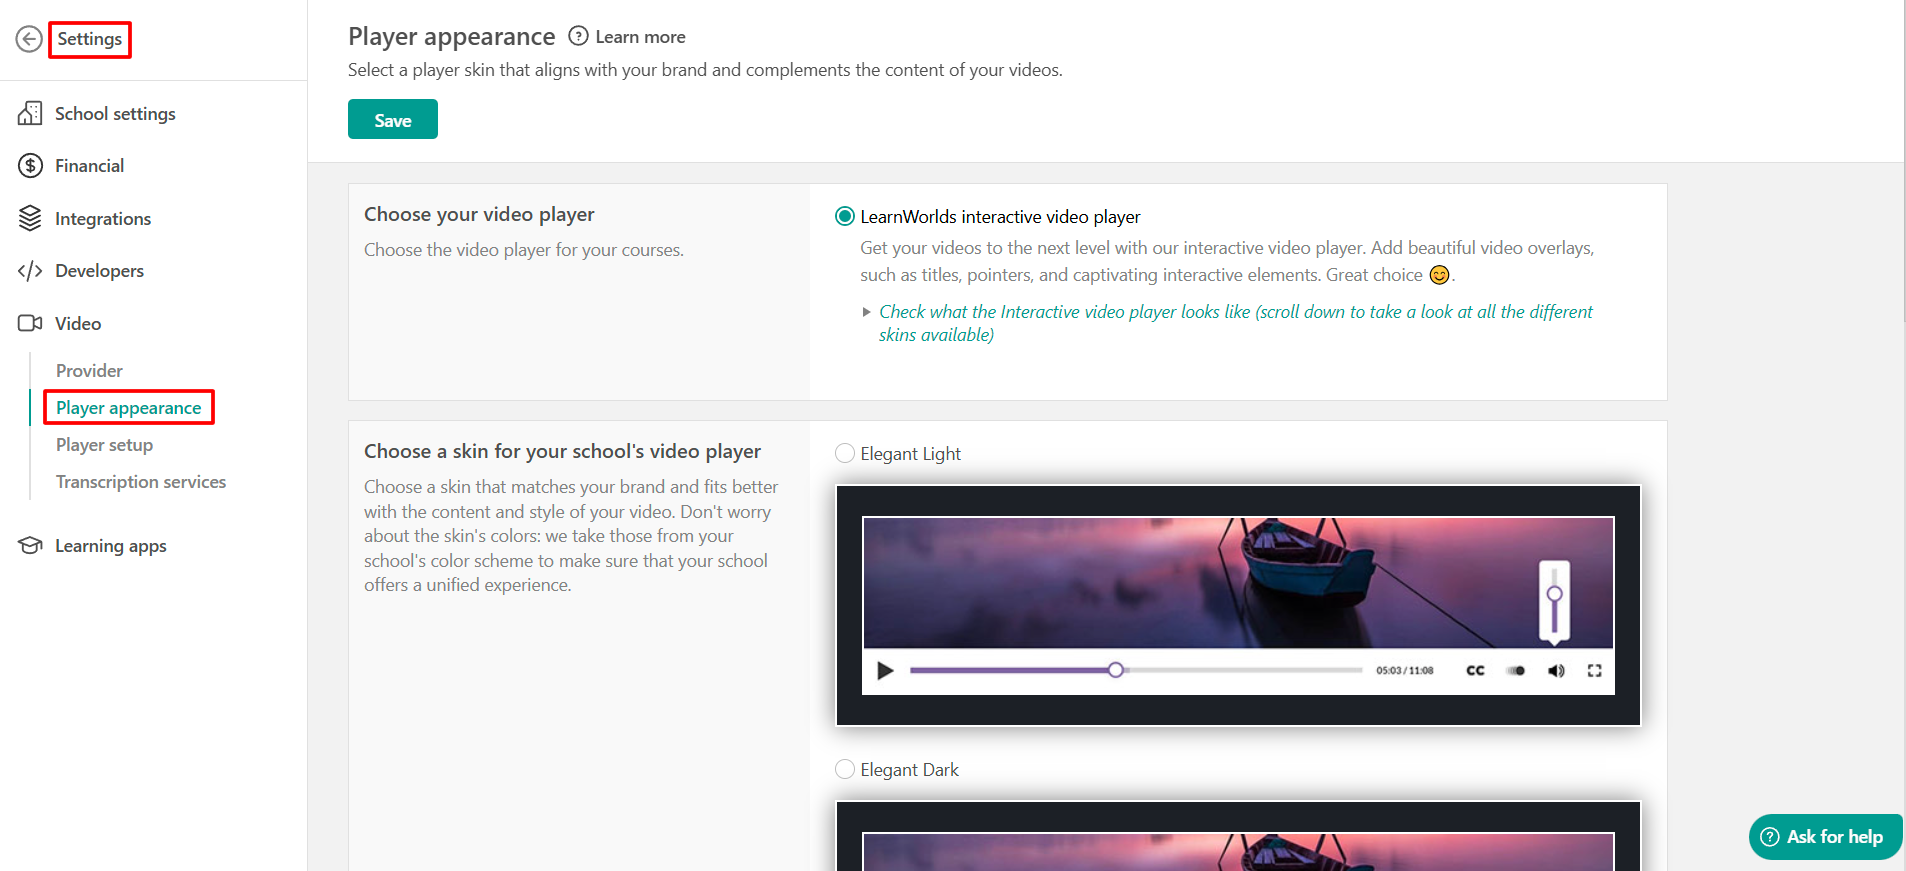Click the unplayed part of the progress track
This screenshot has height=871, width=1906.
[1243, 670]
